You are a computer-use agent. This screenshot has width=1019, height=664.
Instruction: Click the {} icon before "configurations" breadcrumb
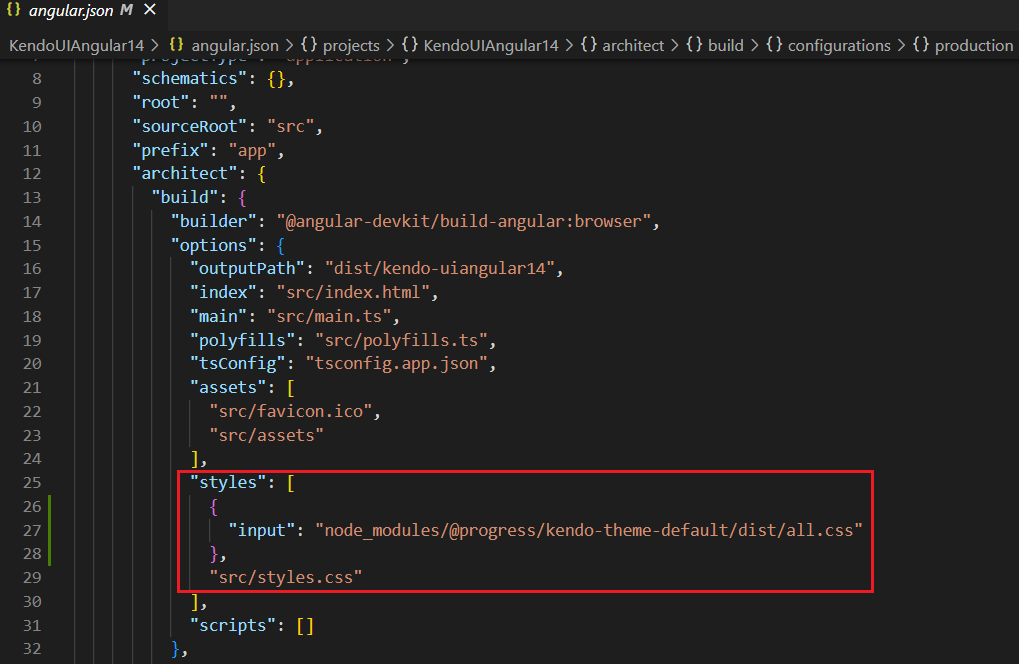[776, 45]
